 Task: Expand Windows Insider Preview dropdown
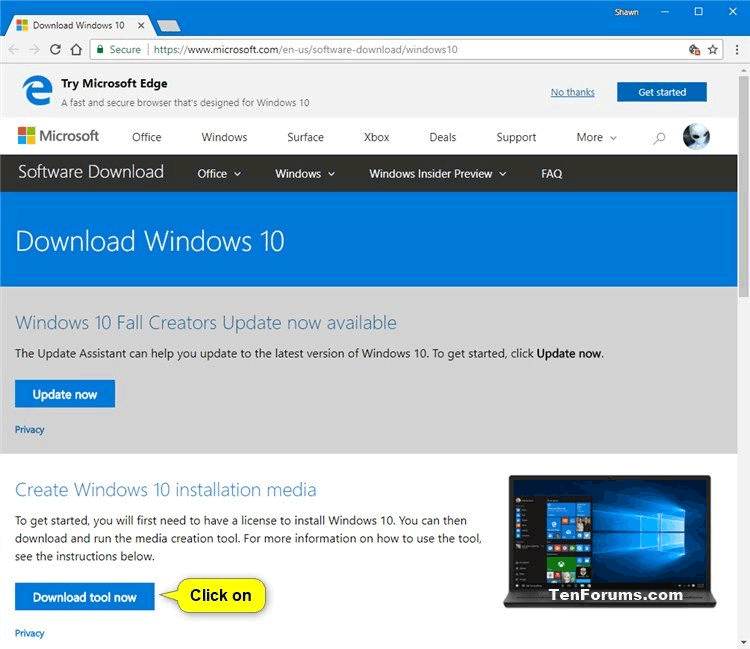coord(437,174)
